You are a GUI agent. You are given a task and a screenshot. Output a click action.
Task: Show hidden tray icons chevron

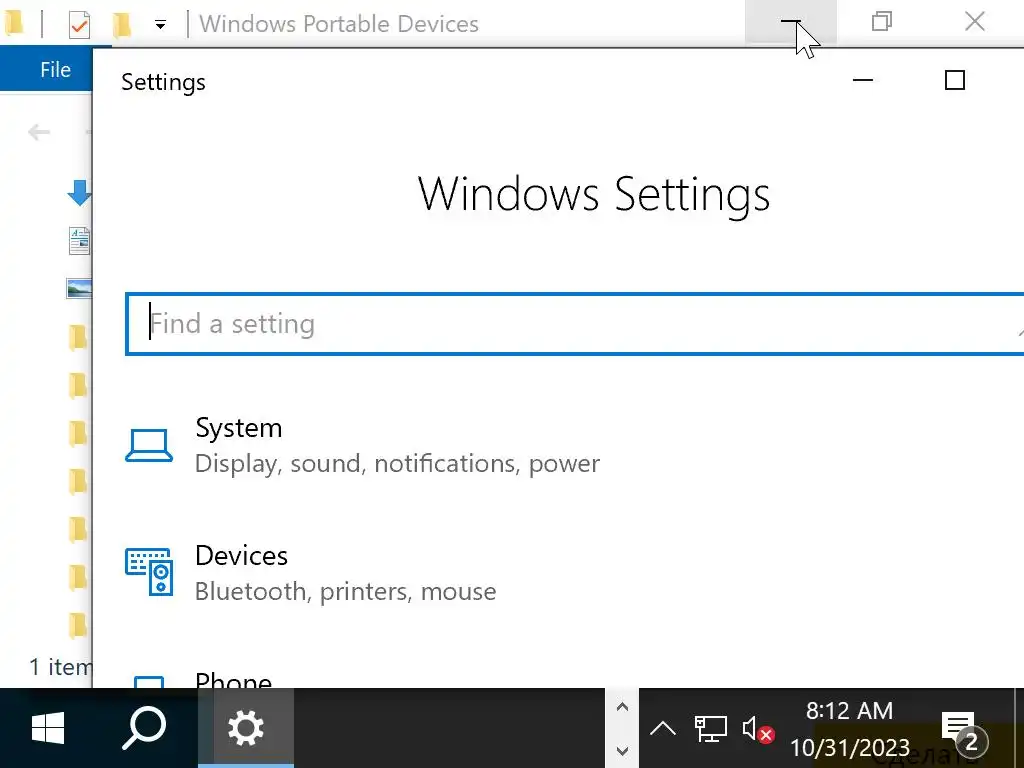(662, 728)
